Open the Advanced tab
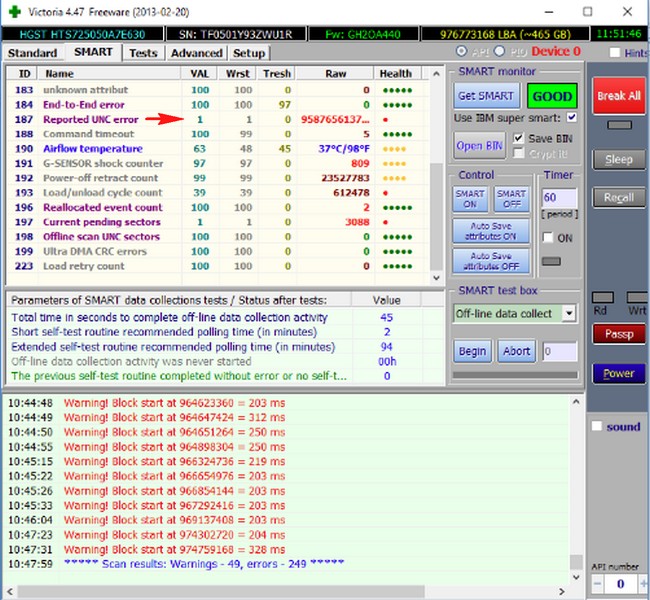Screen dimensions: 650x600 [196, 53]
